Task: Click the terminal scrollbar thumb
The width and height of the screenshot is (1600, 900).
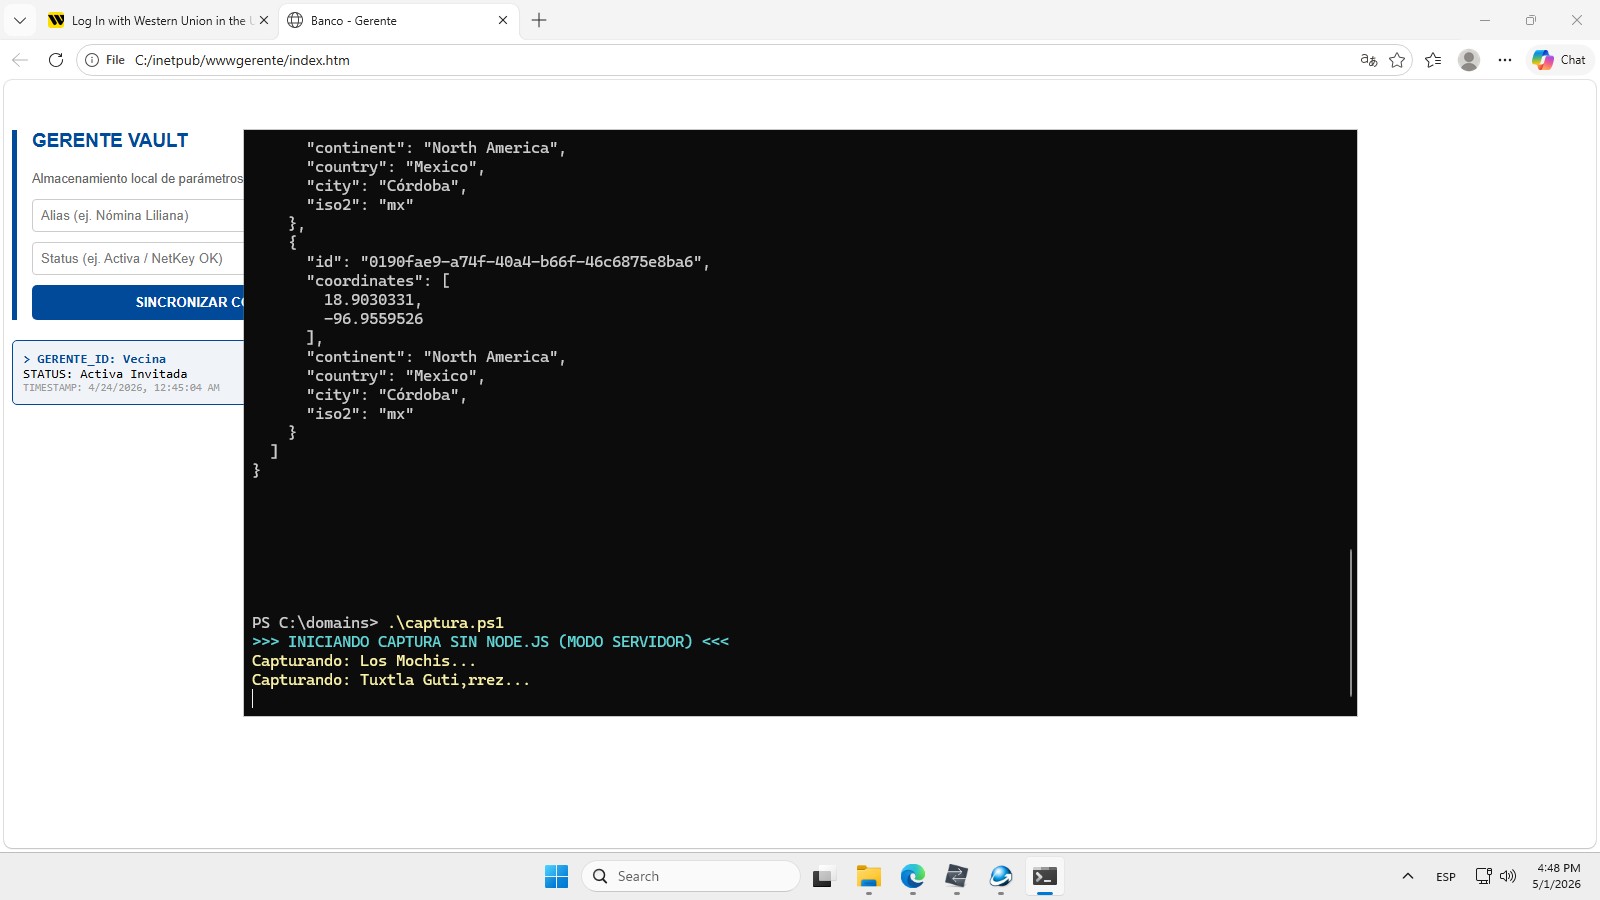Action: click(x=1350, y=622)
